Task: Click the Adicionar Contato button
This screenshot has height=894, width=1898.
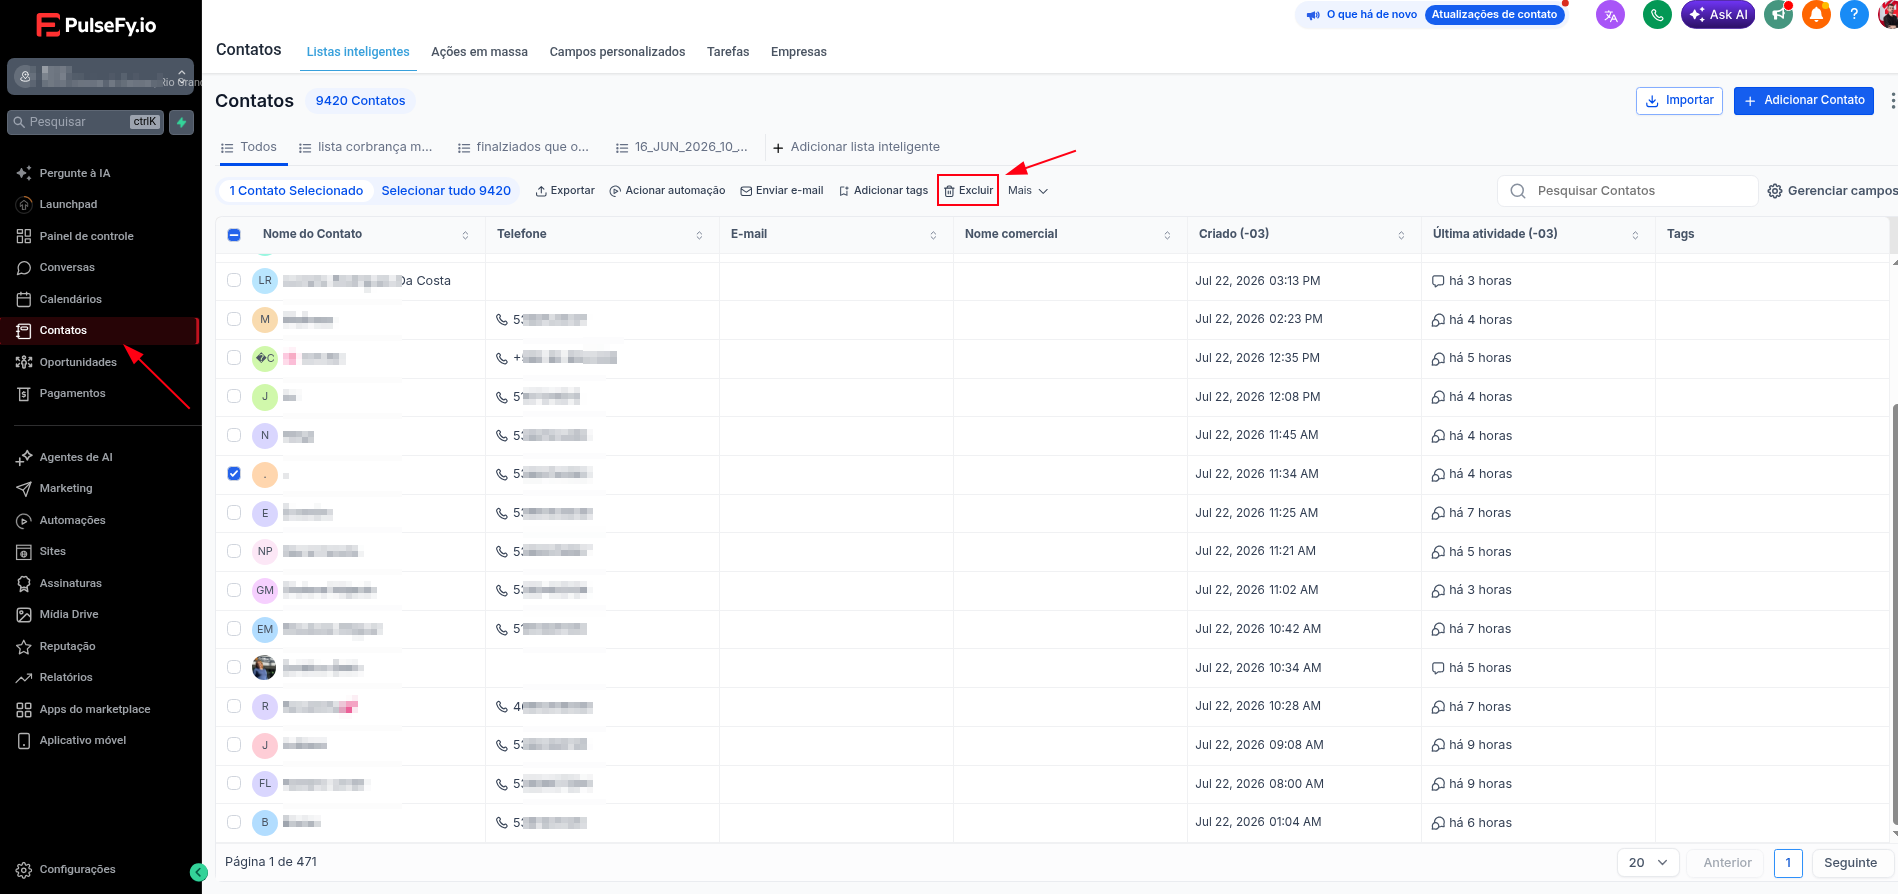Action: [x=1803, y=101]
